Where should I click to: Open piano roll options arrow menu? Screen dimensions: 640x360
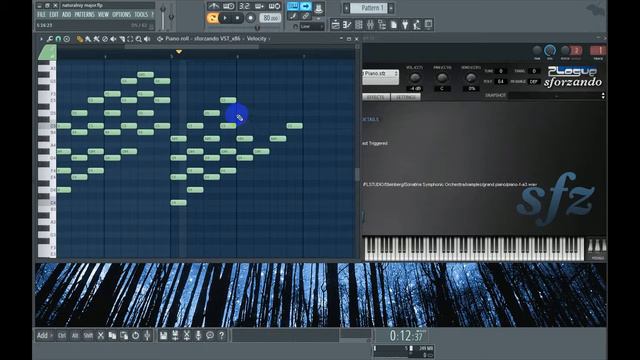(x=41, y=39)
